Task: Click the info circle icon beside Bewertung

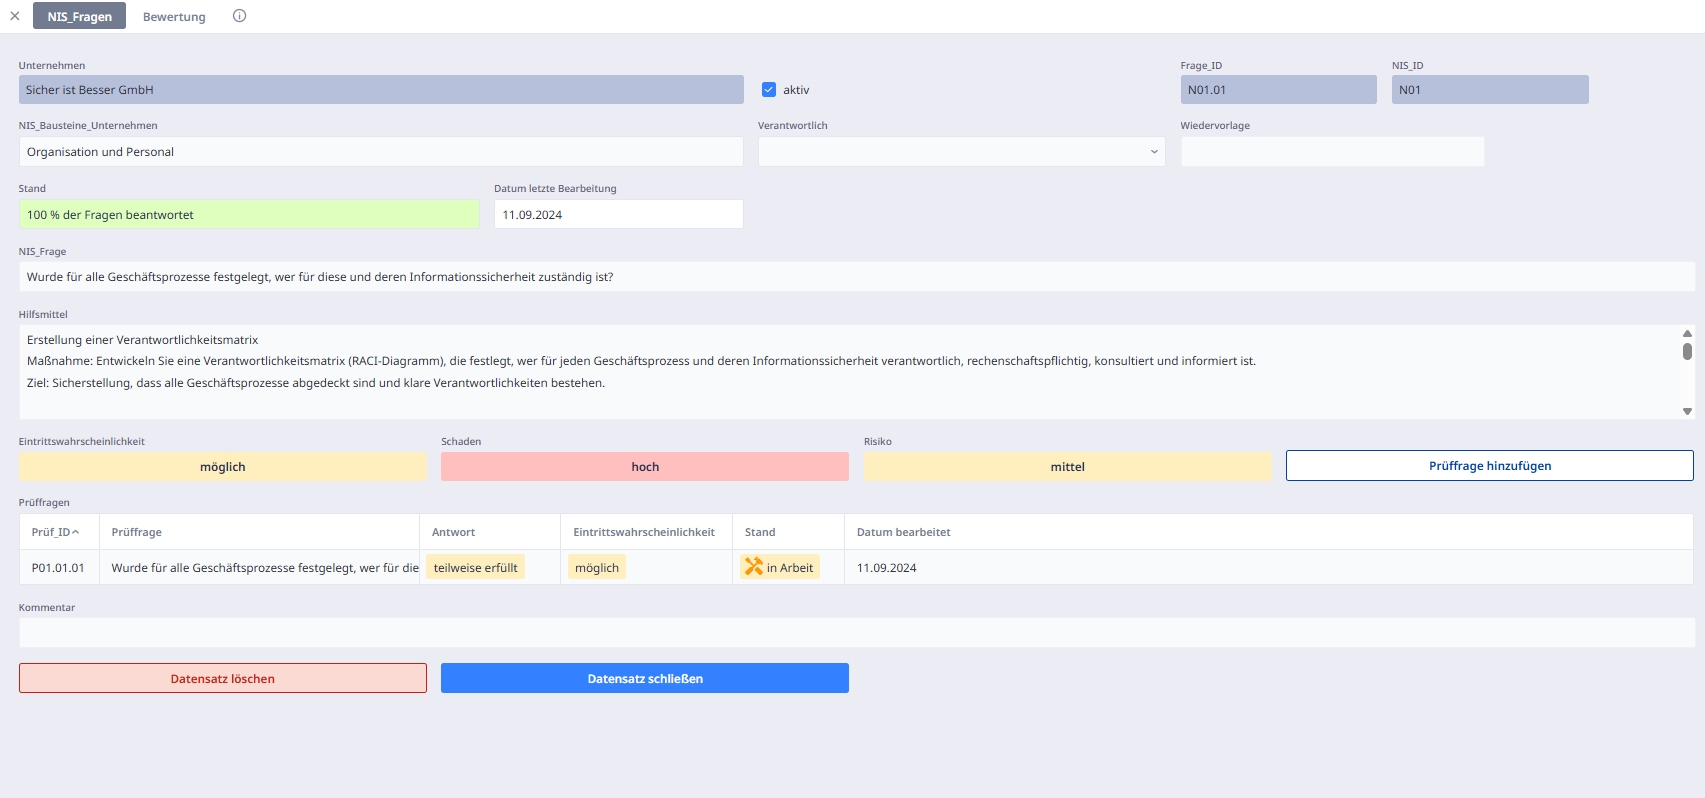Action: (x=239, y=16)
